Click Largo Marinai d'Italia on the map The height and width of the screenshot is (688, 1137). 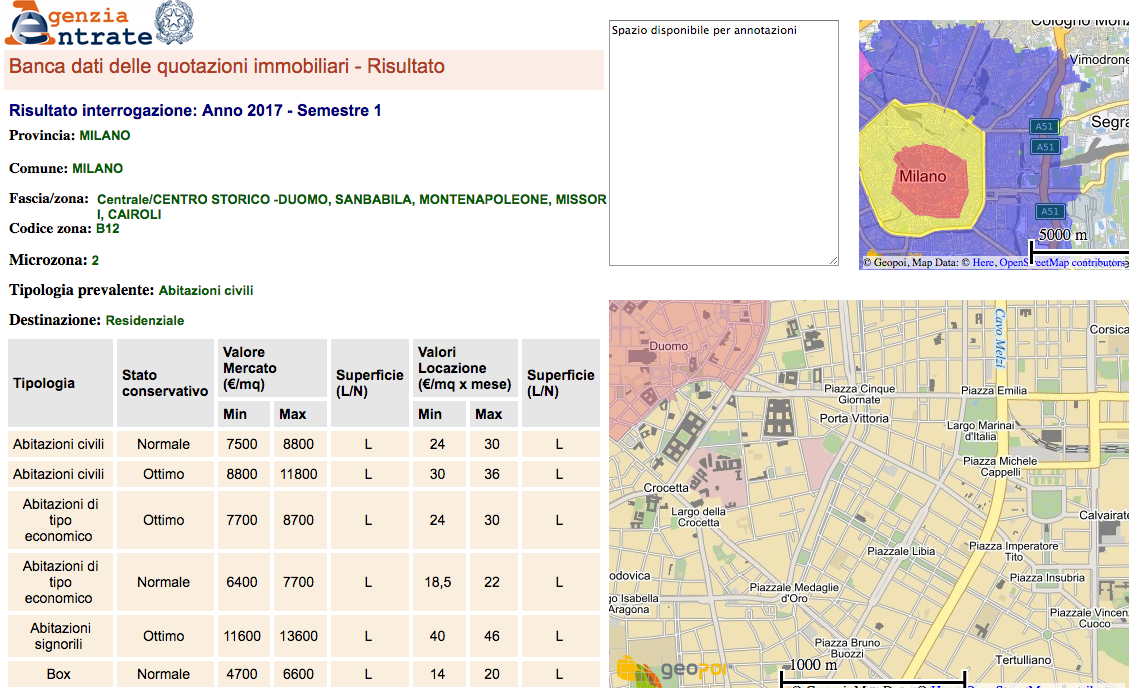tap(980, 431)
